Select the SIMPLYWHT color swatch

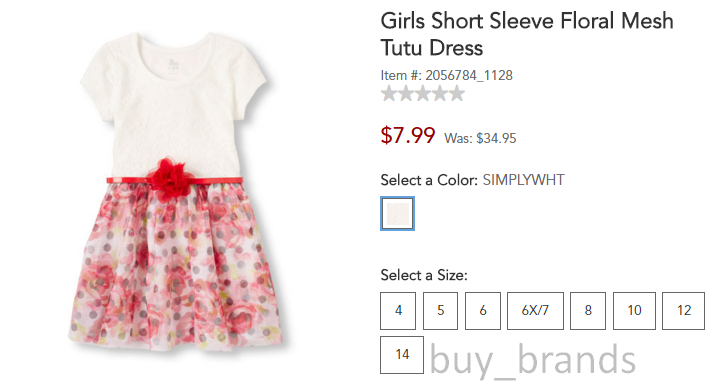[397, 214]
